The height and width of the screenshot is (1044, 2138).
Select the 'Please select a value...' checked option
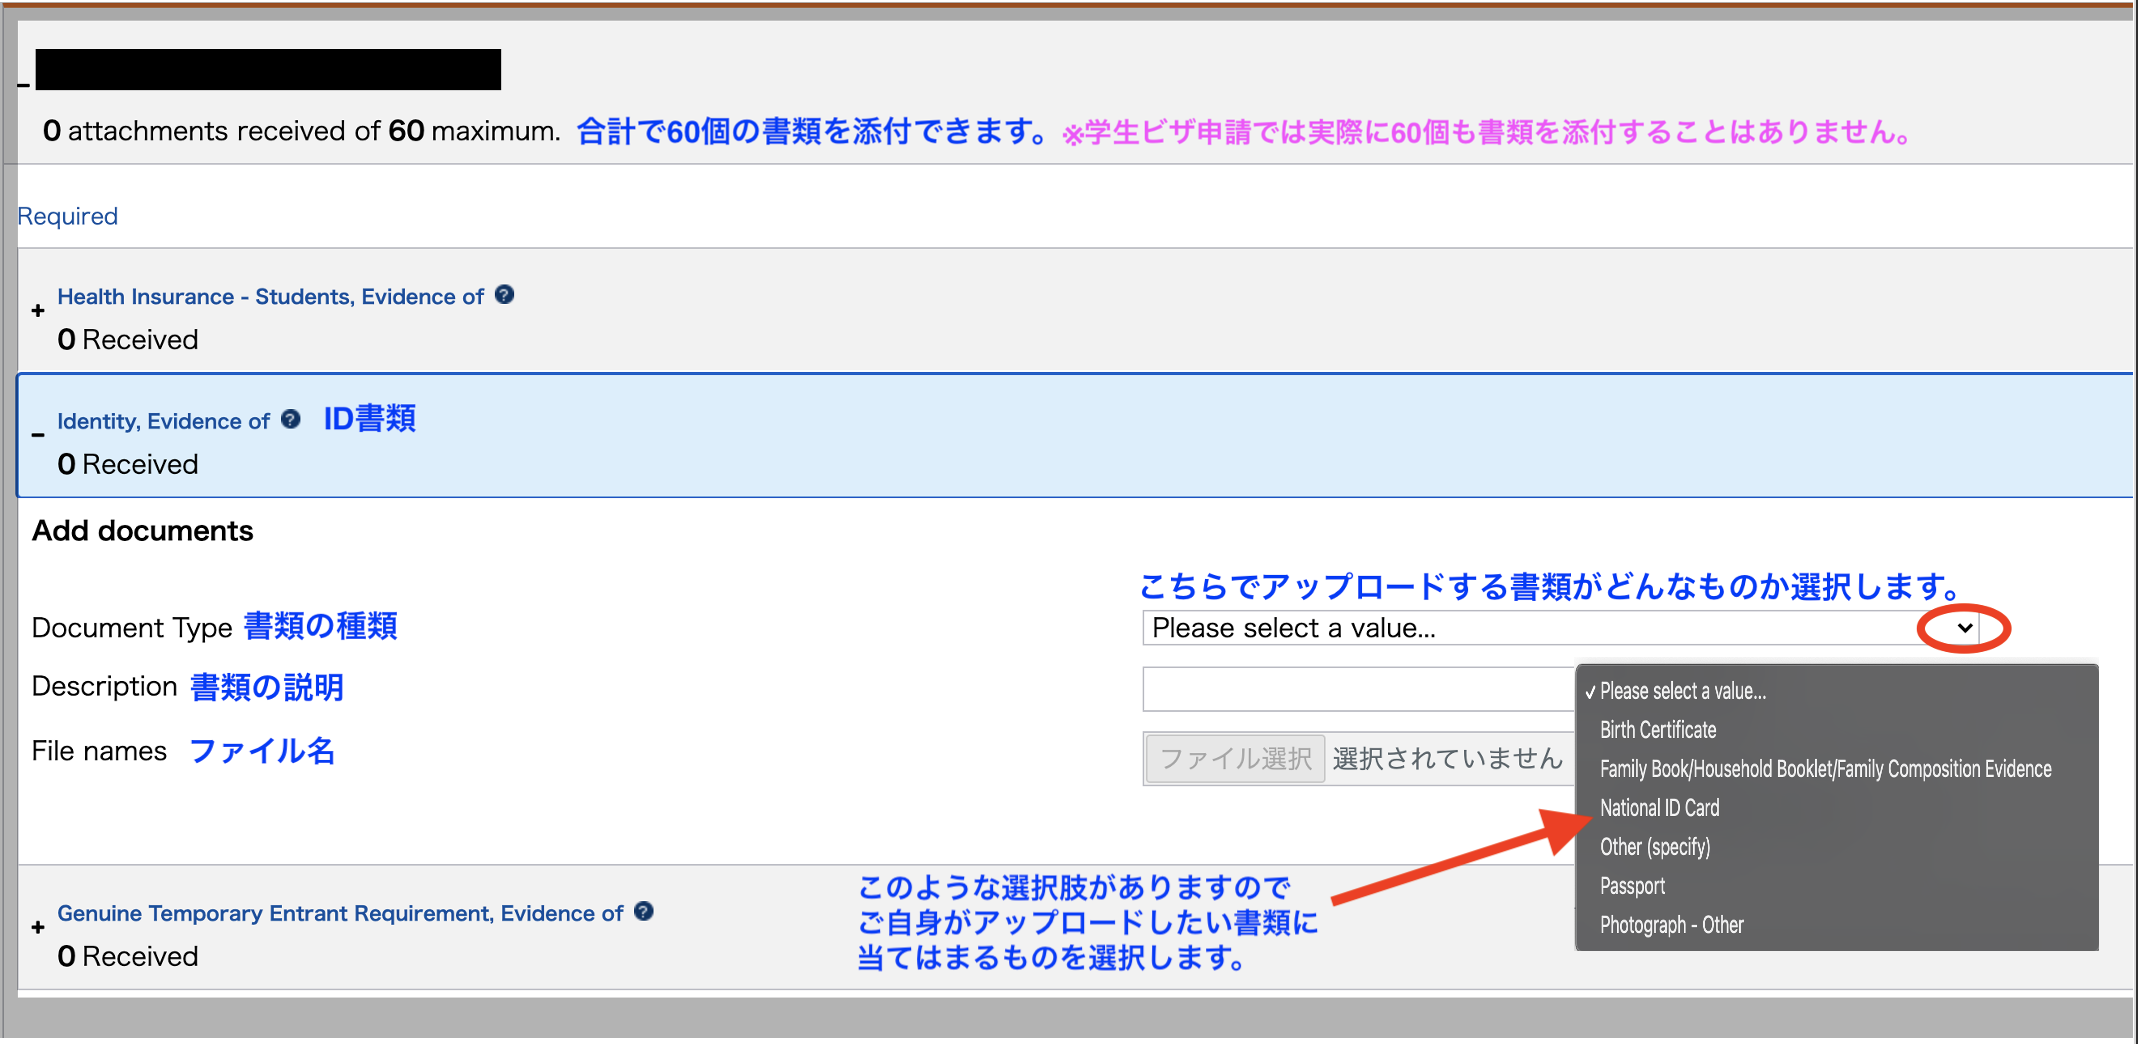(1682, 691)
